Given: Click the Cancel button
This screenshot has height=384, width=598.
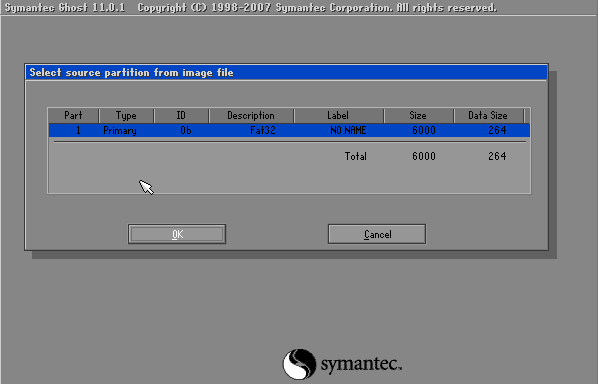Looking at the screenshot, I should pyautogui.click(x=377, y=234).
